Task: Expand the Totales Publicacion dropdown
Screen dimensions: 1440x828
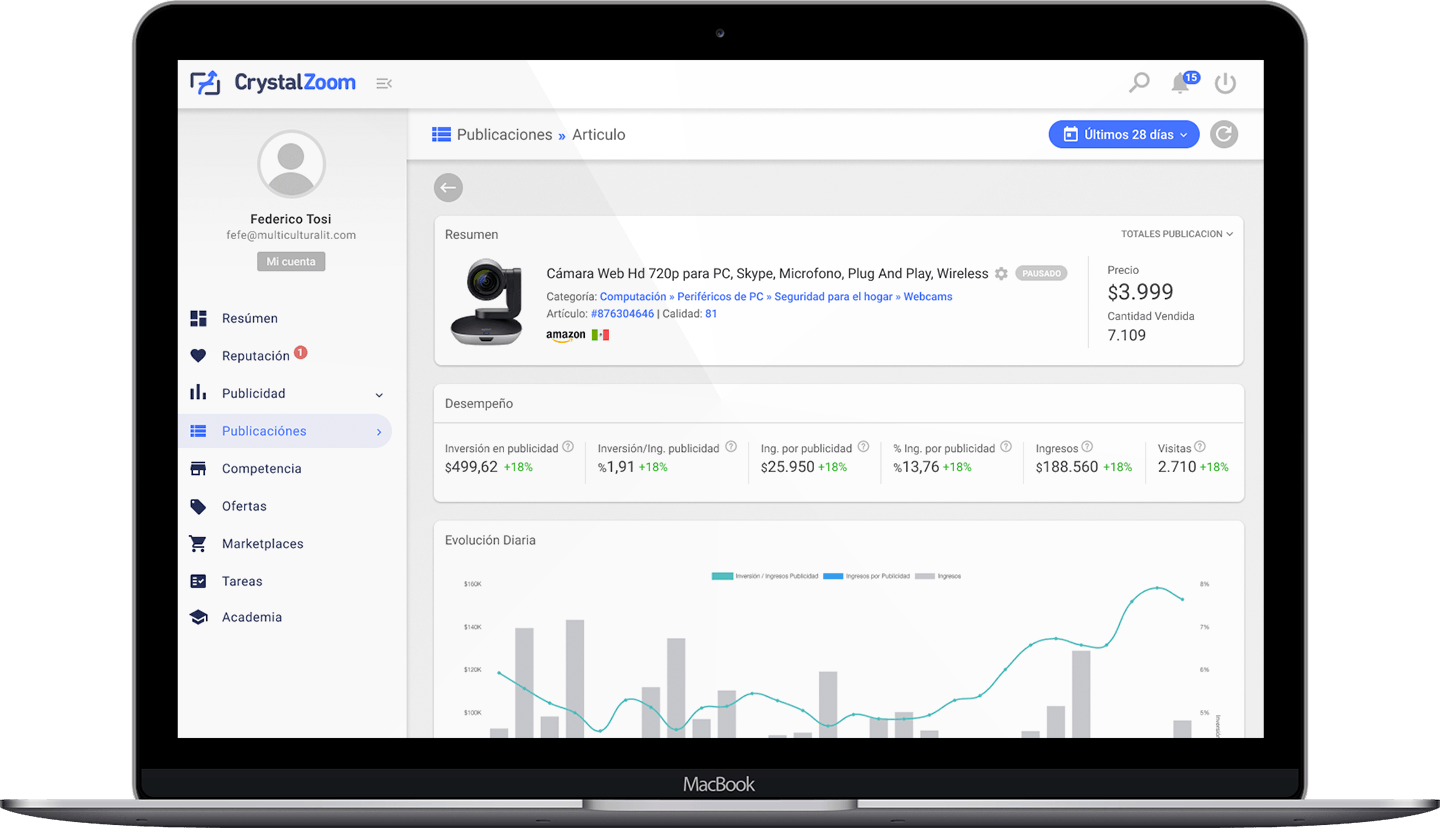Action: 1176,234
